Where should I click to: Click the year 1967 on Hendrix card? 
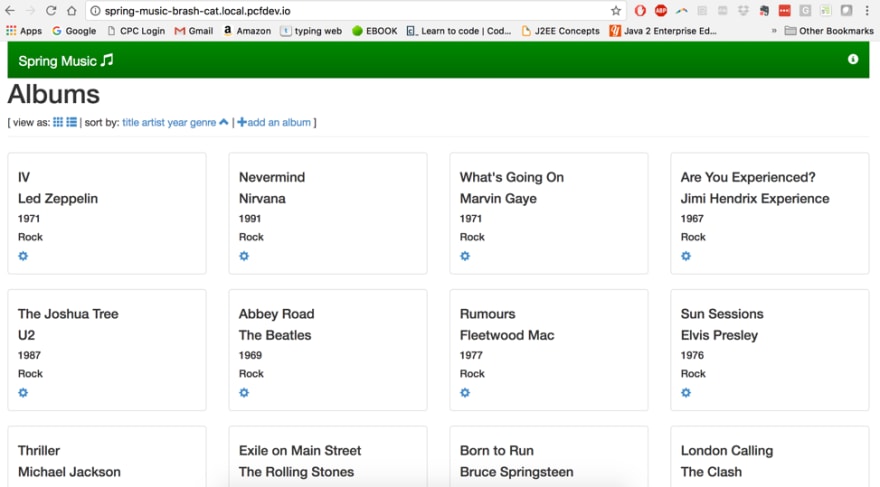692,219
